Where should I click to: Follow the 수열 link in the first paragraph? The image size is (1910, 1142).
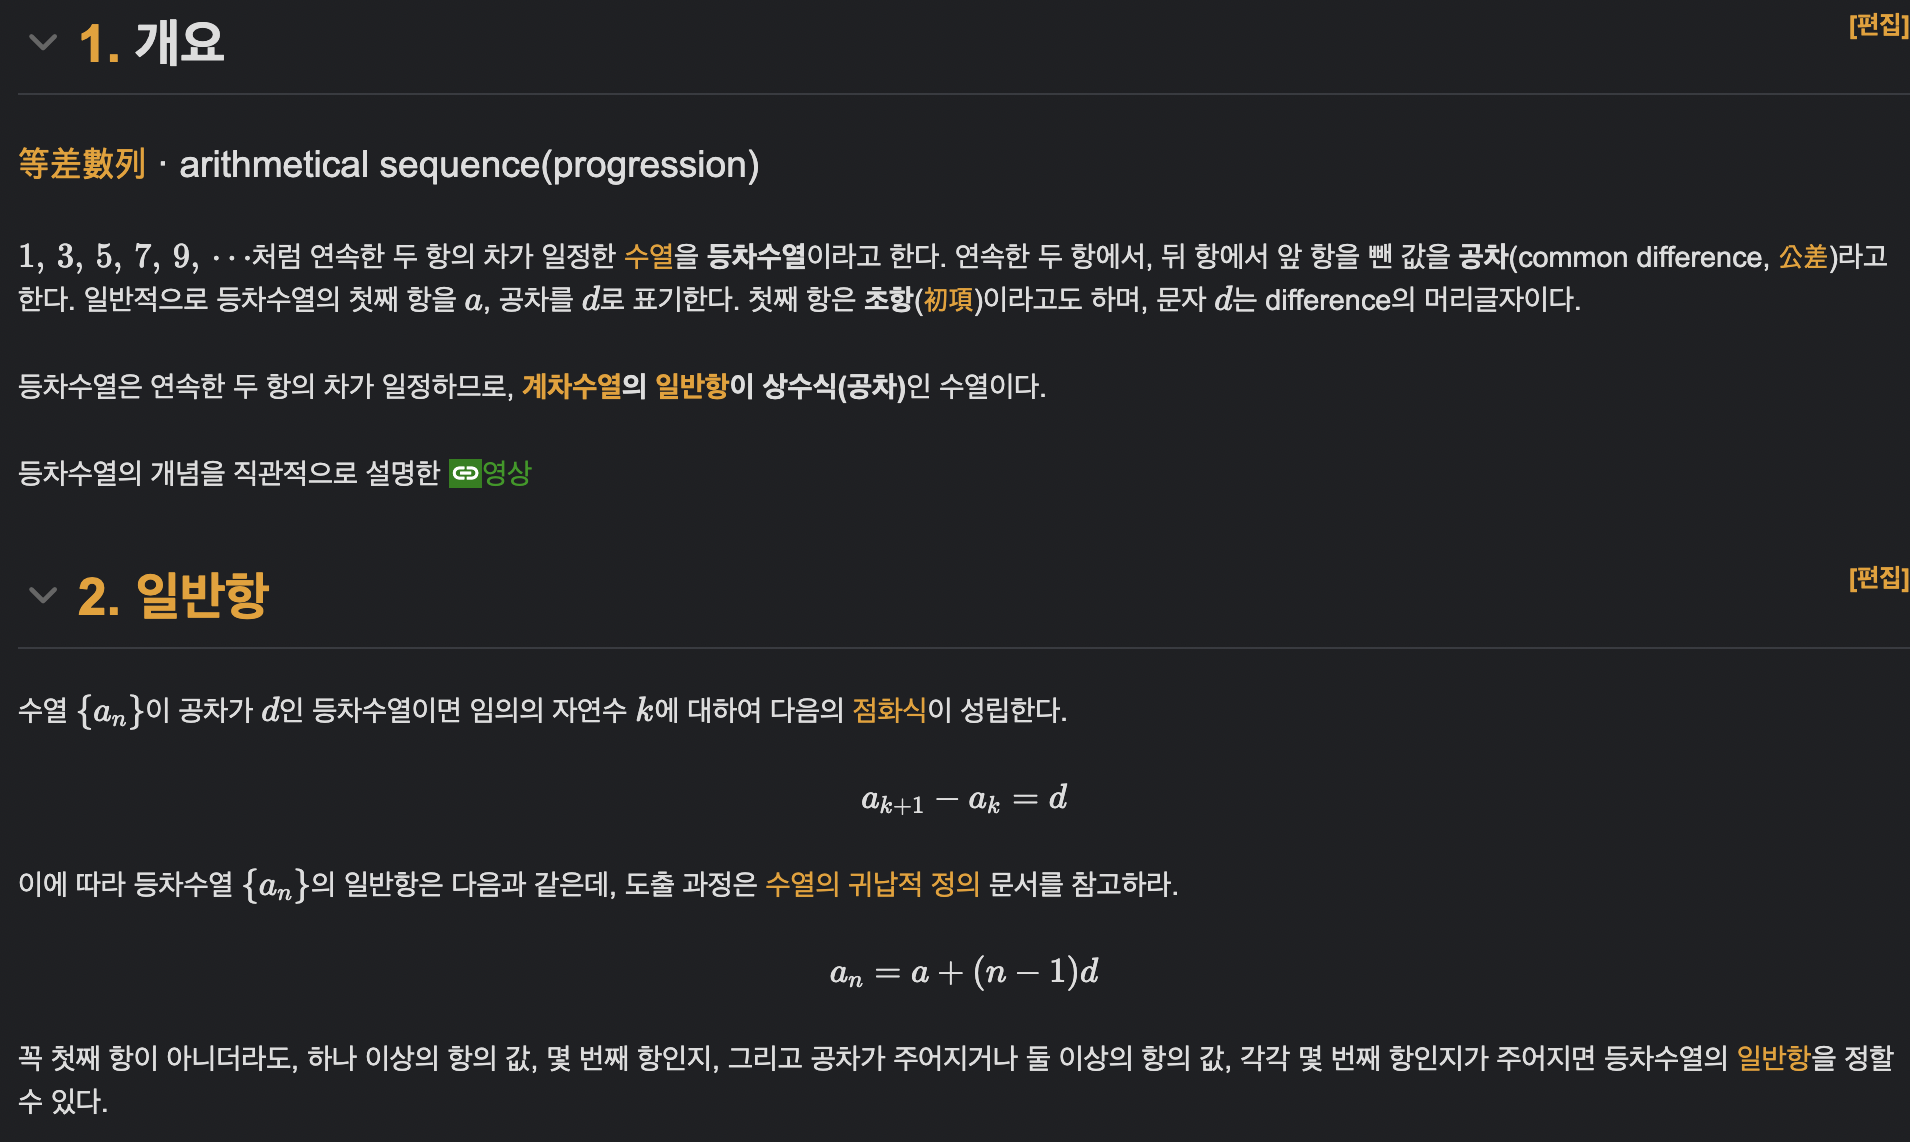tap(649, 256)
